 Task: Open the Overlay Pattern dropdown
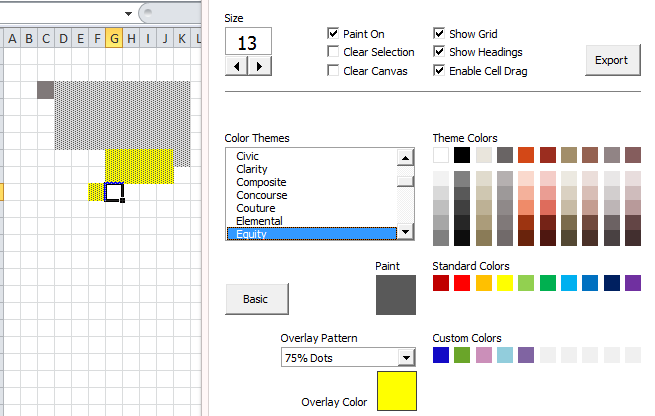pos(406,357)
